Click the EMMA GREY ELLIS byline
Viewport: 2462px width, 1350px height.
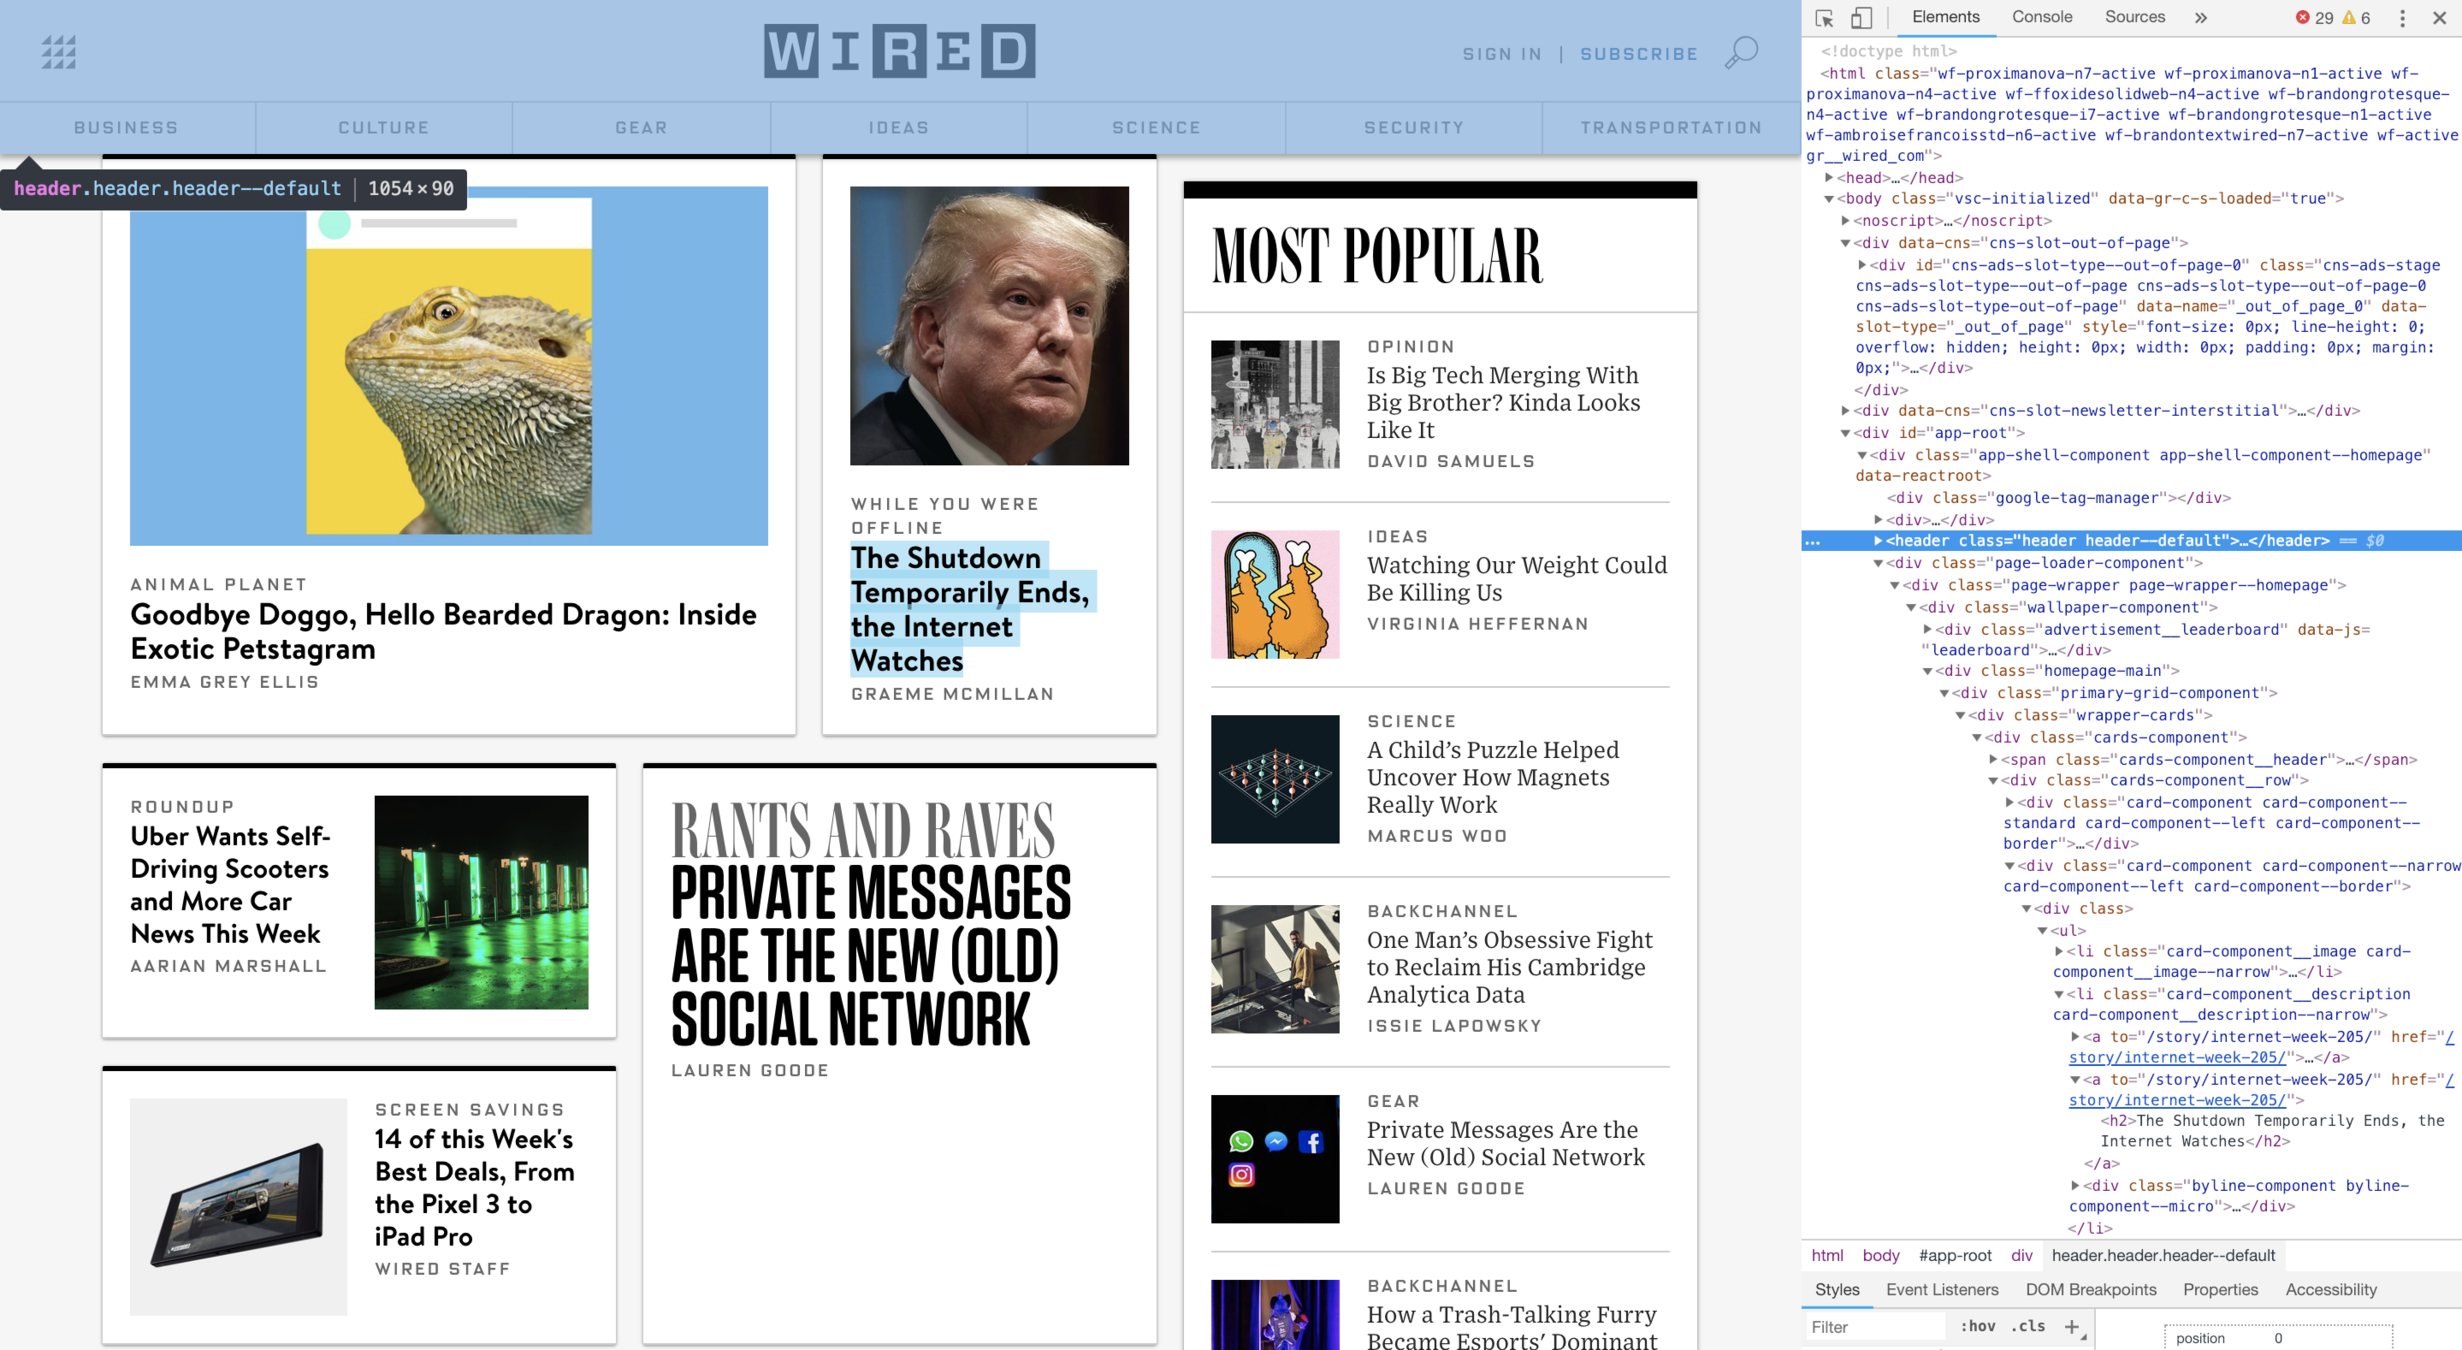tap(225, 681)
